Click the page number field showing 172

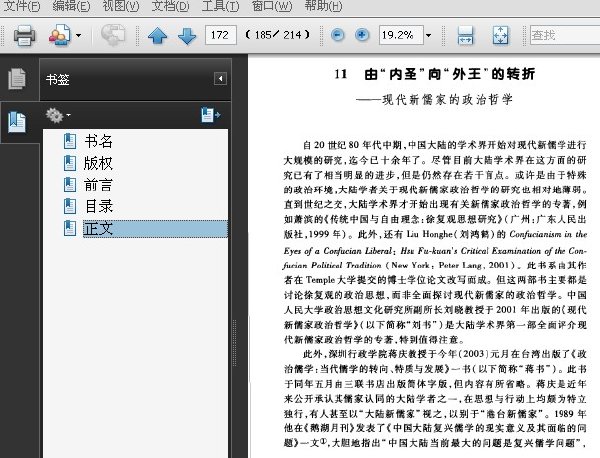[x=221, y=35]
